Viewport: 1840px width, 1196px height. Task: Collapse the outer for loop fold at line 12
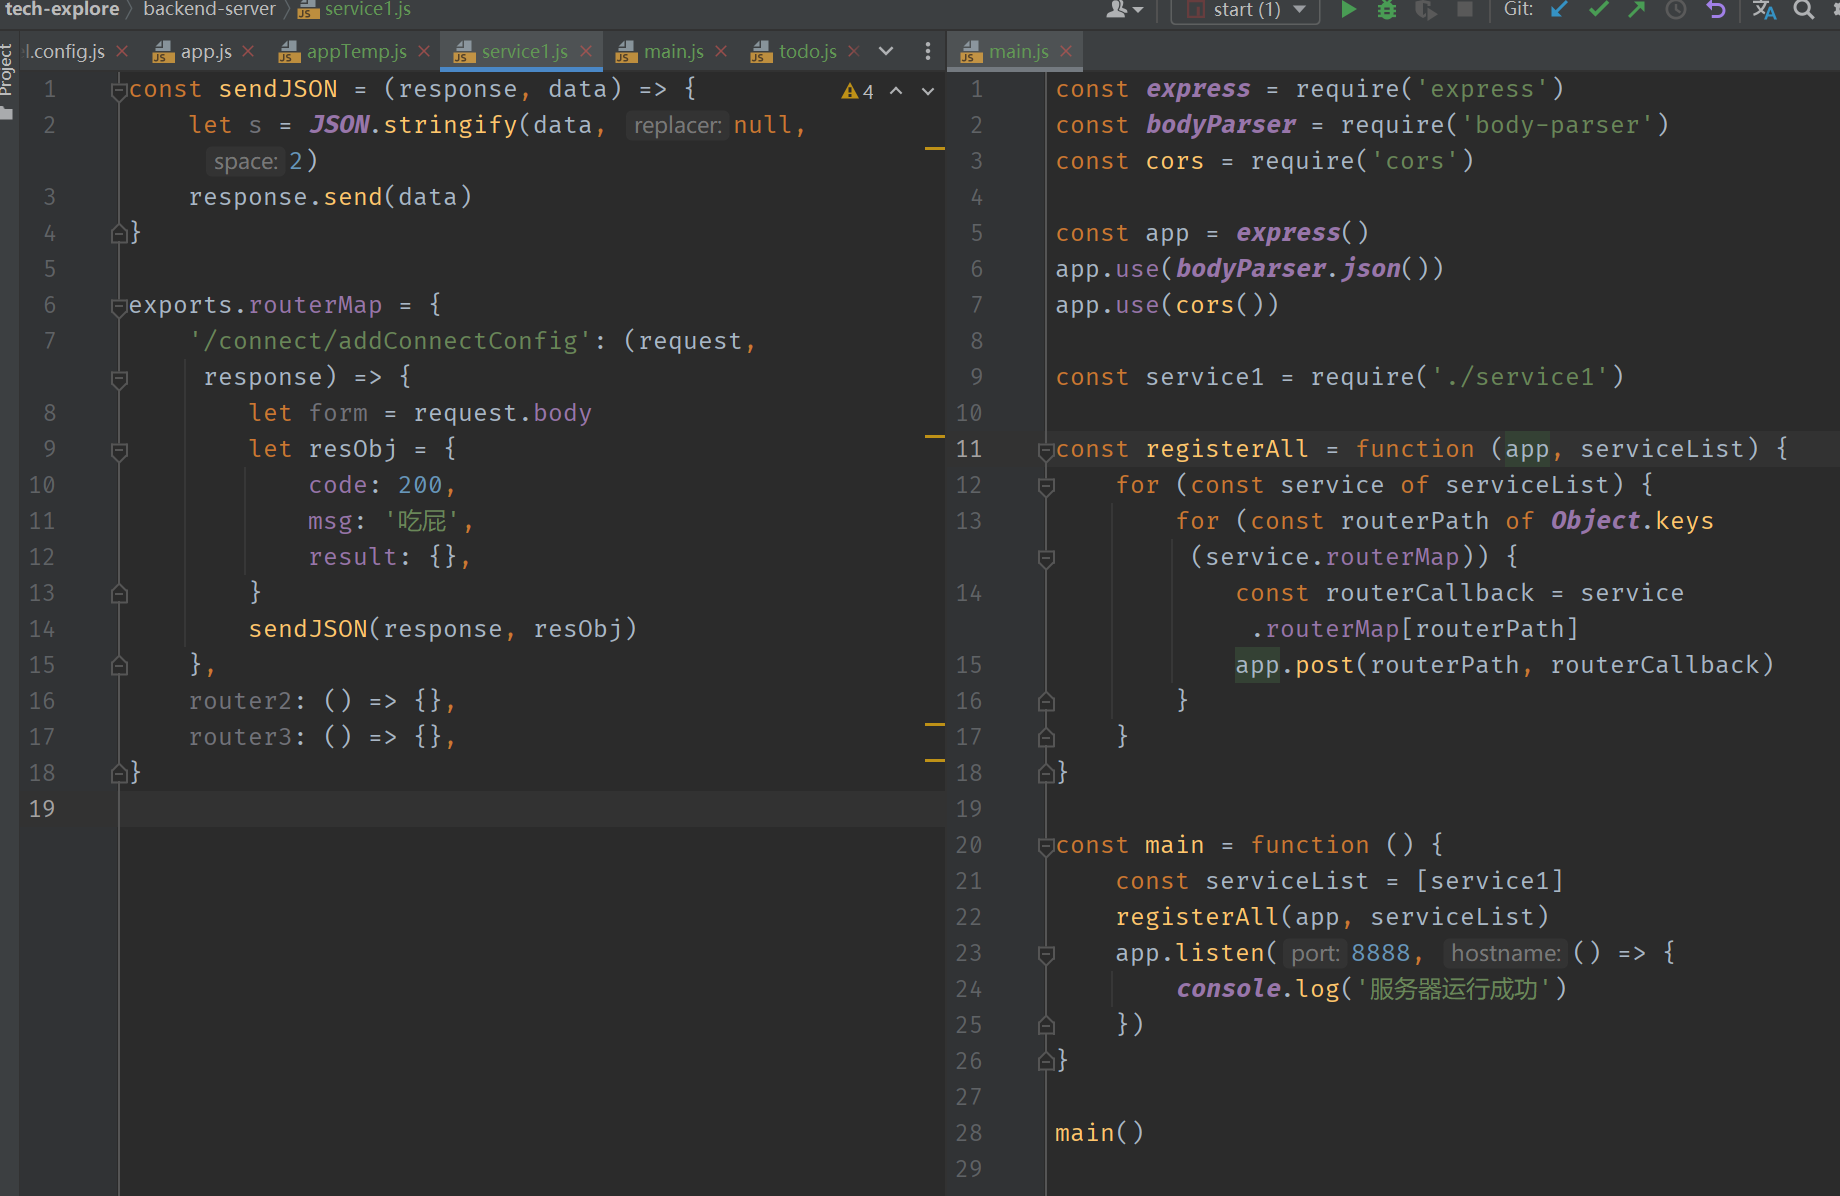coord(1046,487)
